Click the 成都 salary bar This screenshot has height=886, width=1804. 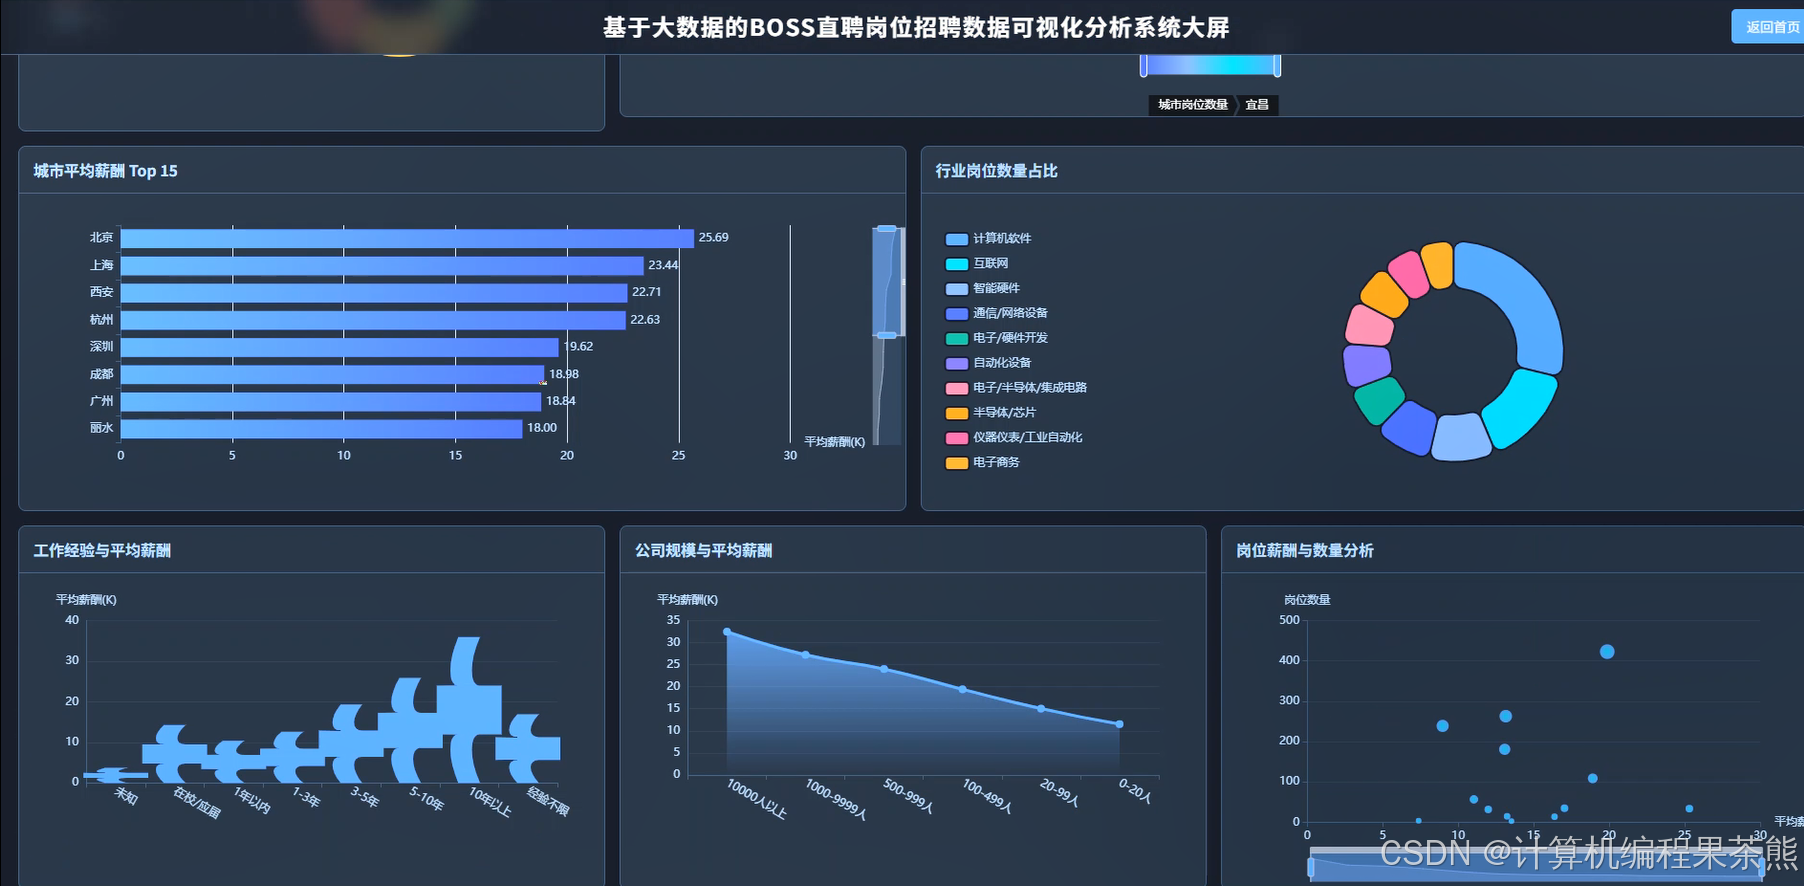[x=333, y=375]
